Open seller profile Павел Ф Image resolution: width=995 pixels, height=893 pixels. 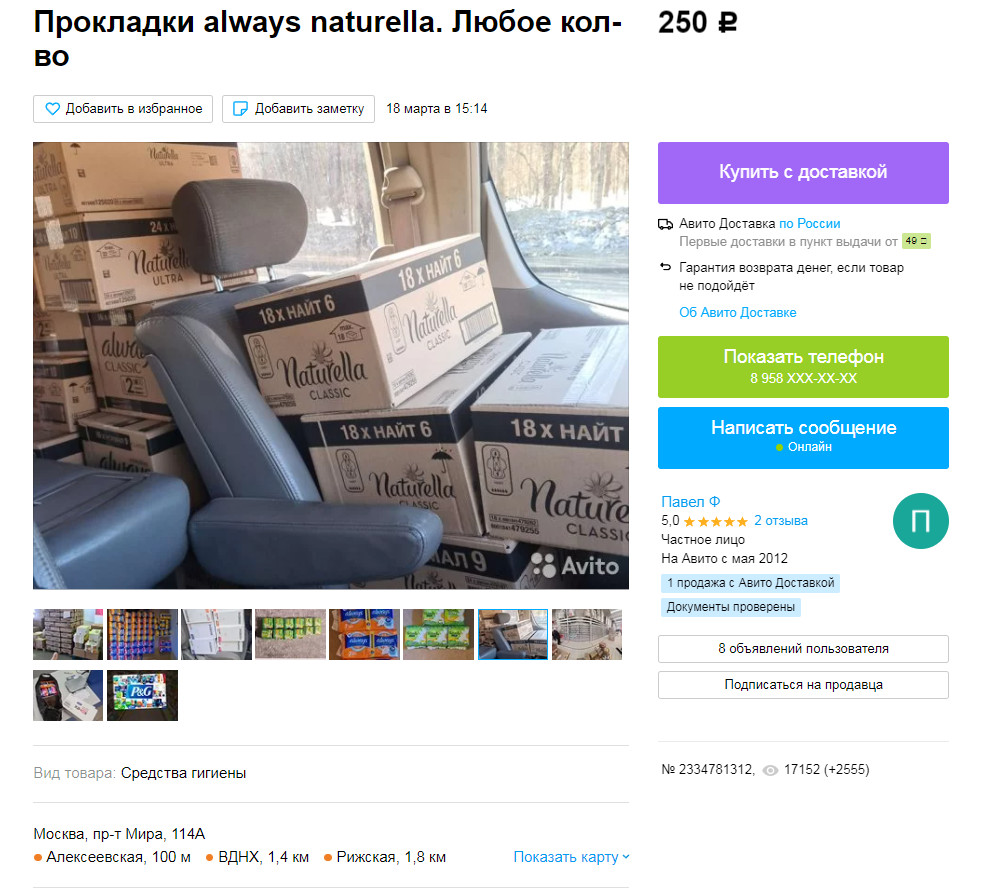[690, 501]
